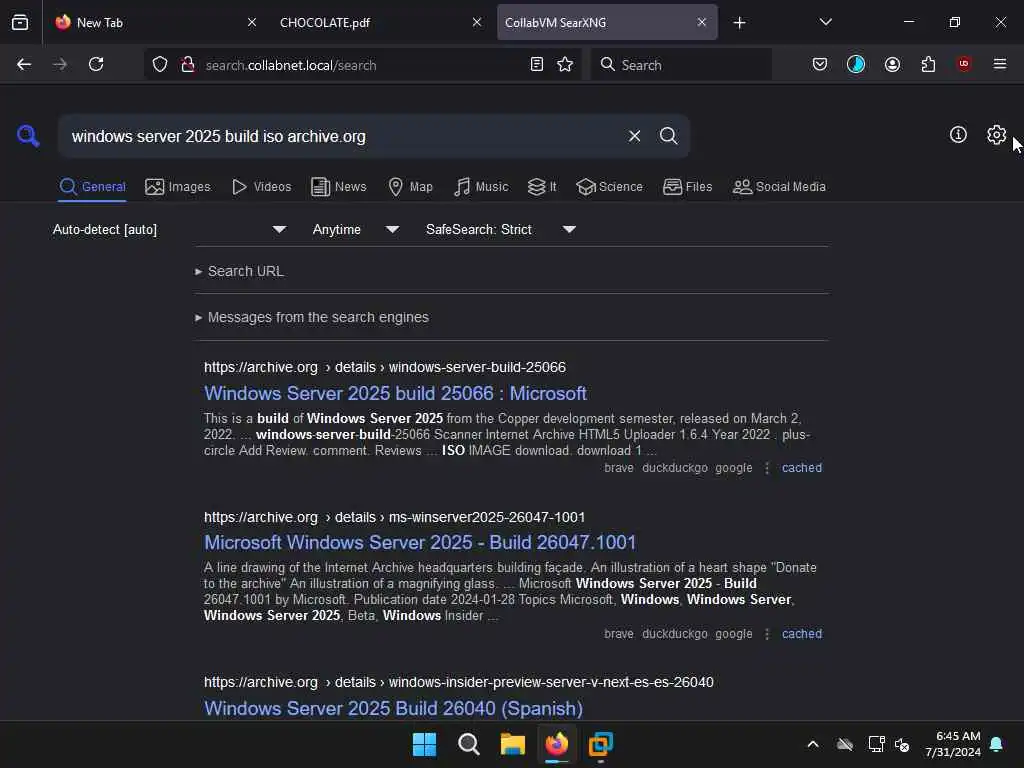Image resolution: width=1024 pixels, height=768 pixels.
Task: Select the Map category
Action: tap(410, 187)
